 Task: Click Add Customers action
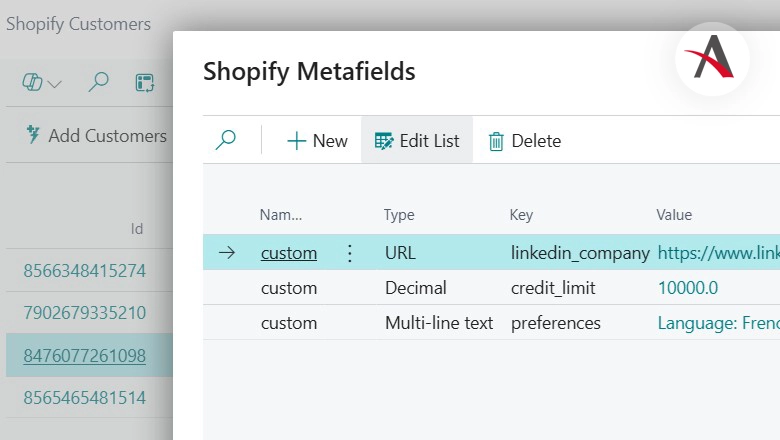96,136
